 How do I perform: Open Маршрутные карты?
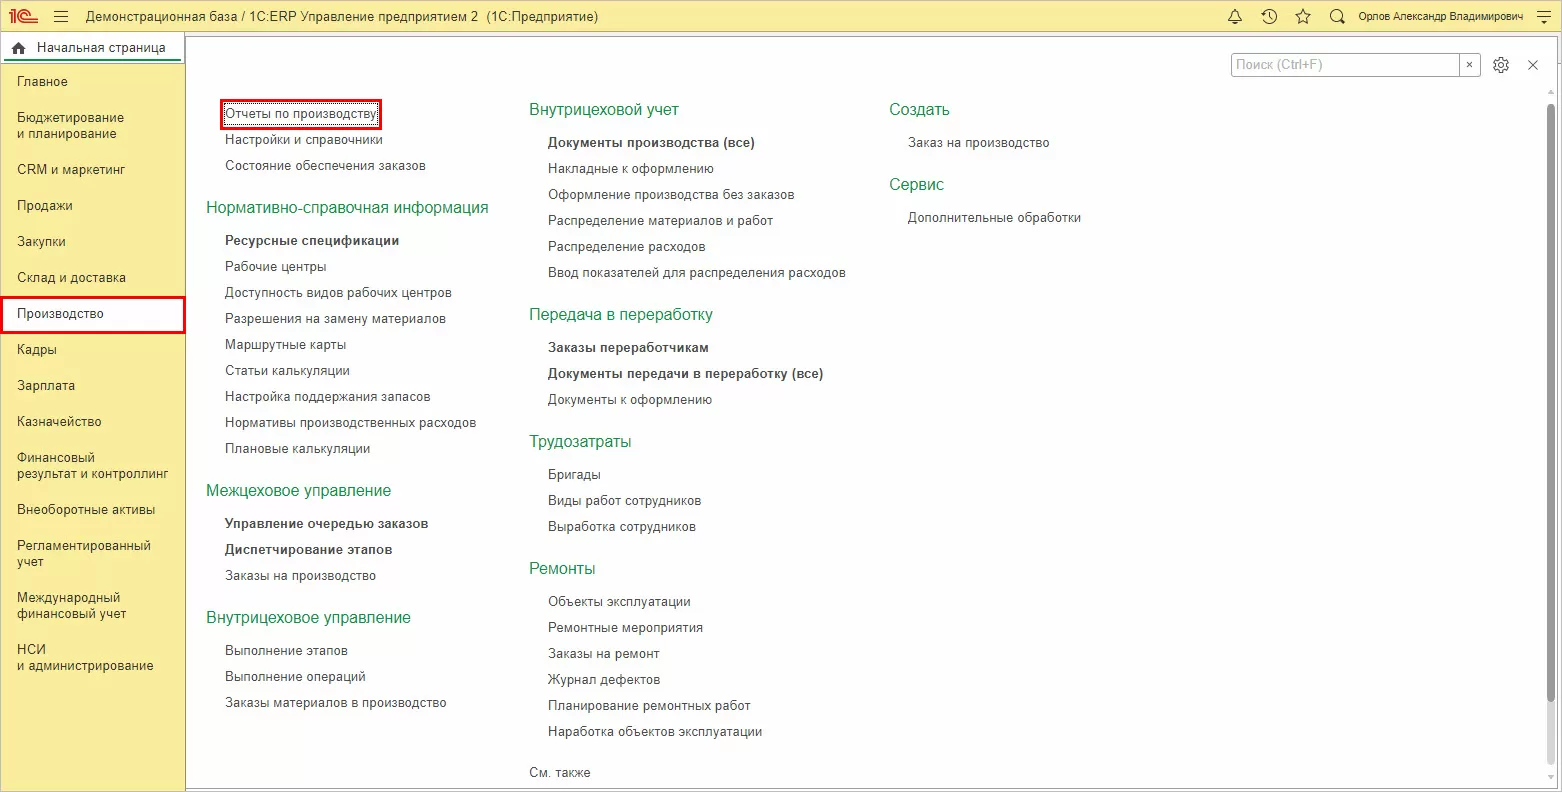[286, 345]
